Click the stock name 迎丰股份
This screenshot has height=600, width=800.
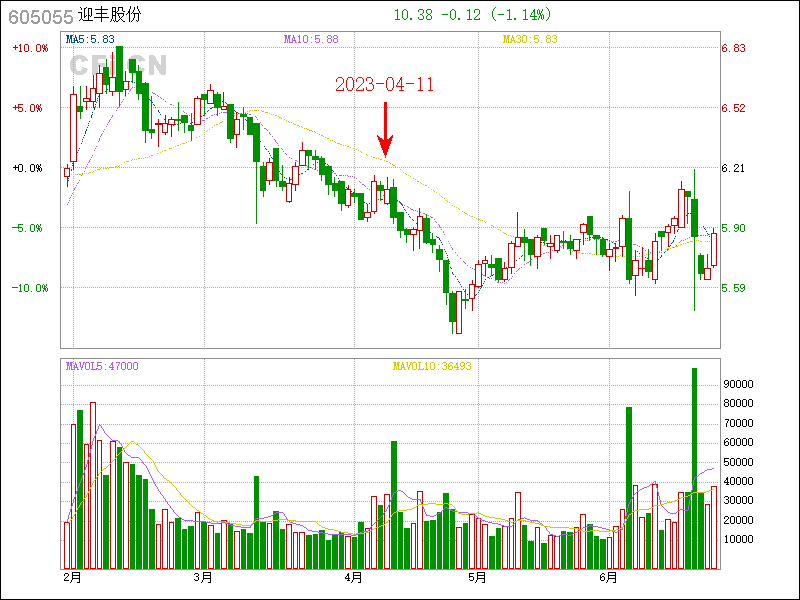click(109, 15)
